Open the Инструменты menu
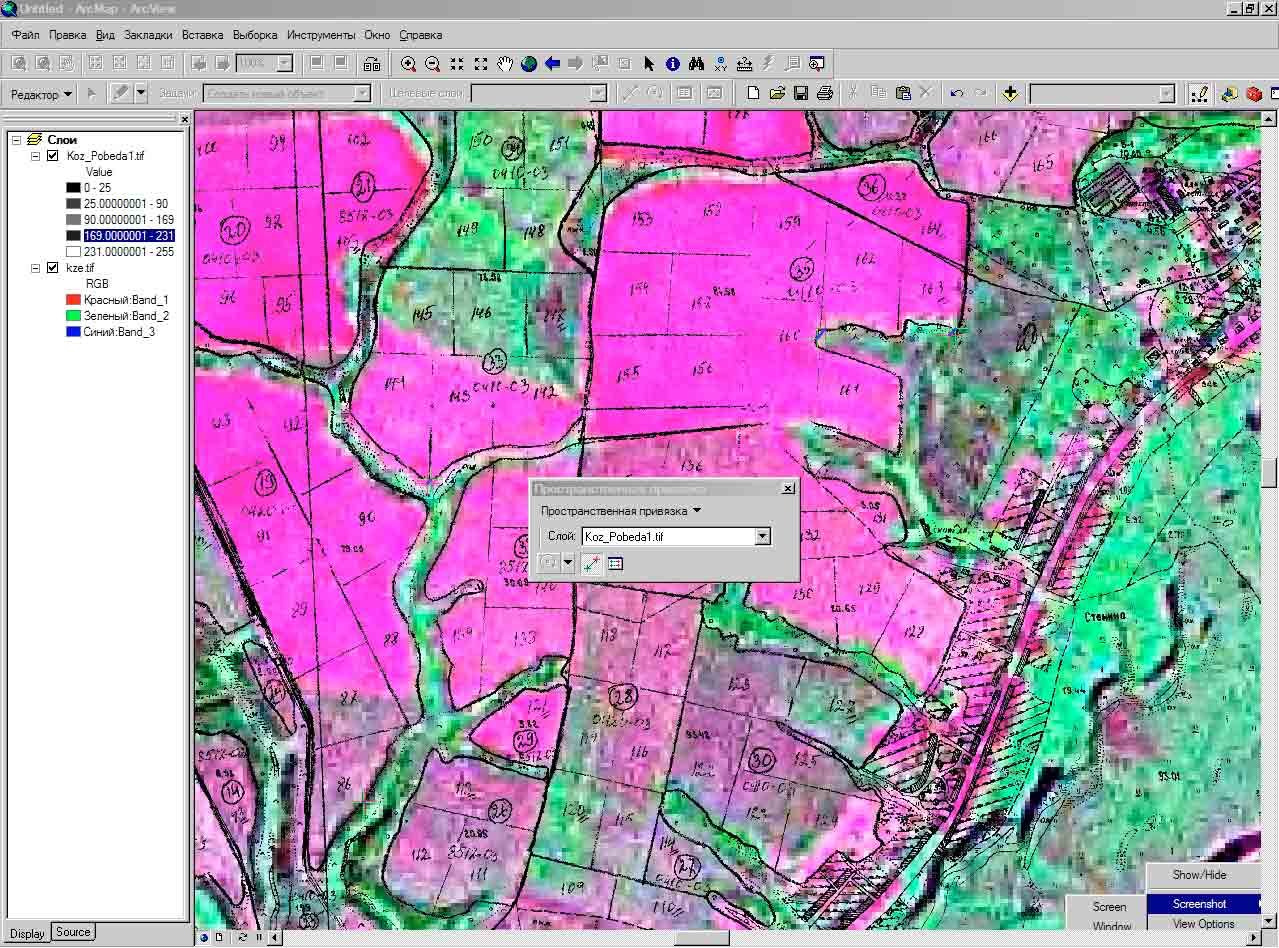This screenshot has height=948, width=1279. click(321, 34)
